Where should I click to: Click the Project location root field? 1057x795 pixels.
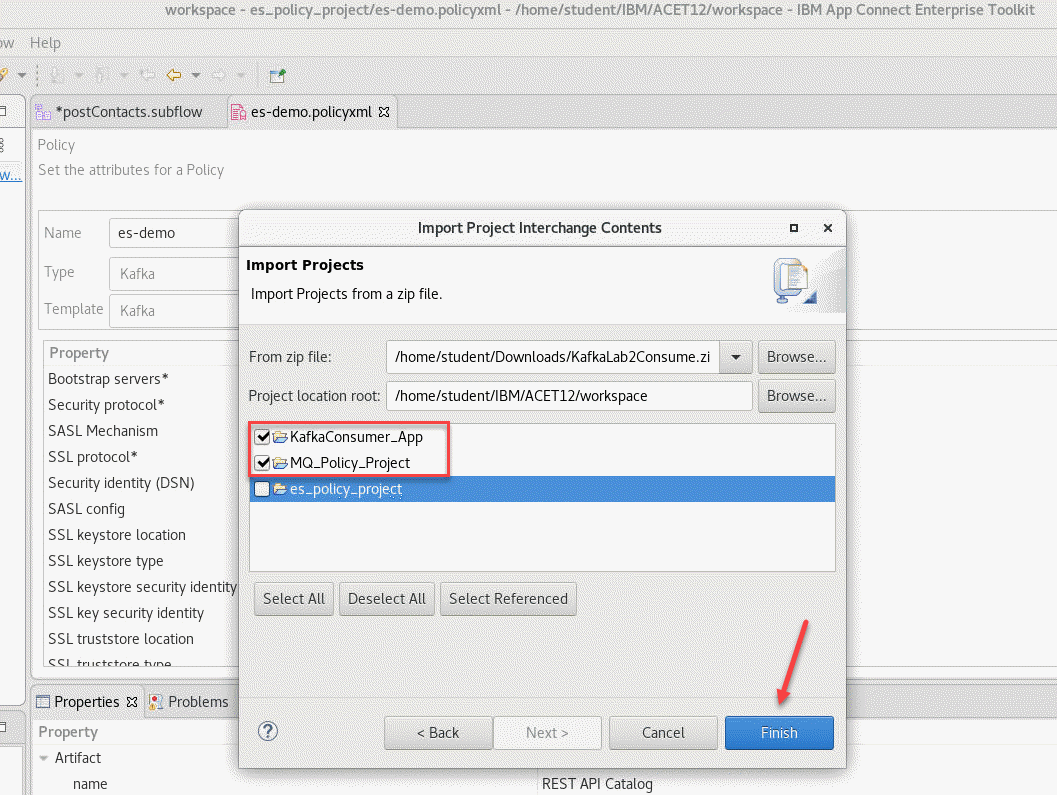[x=568, y=396]
